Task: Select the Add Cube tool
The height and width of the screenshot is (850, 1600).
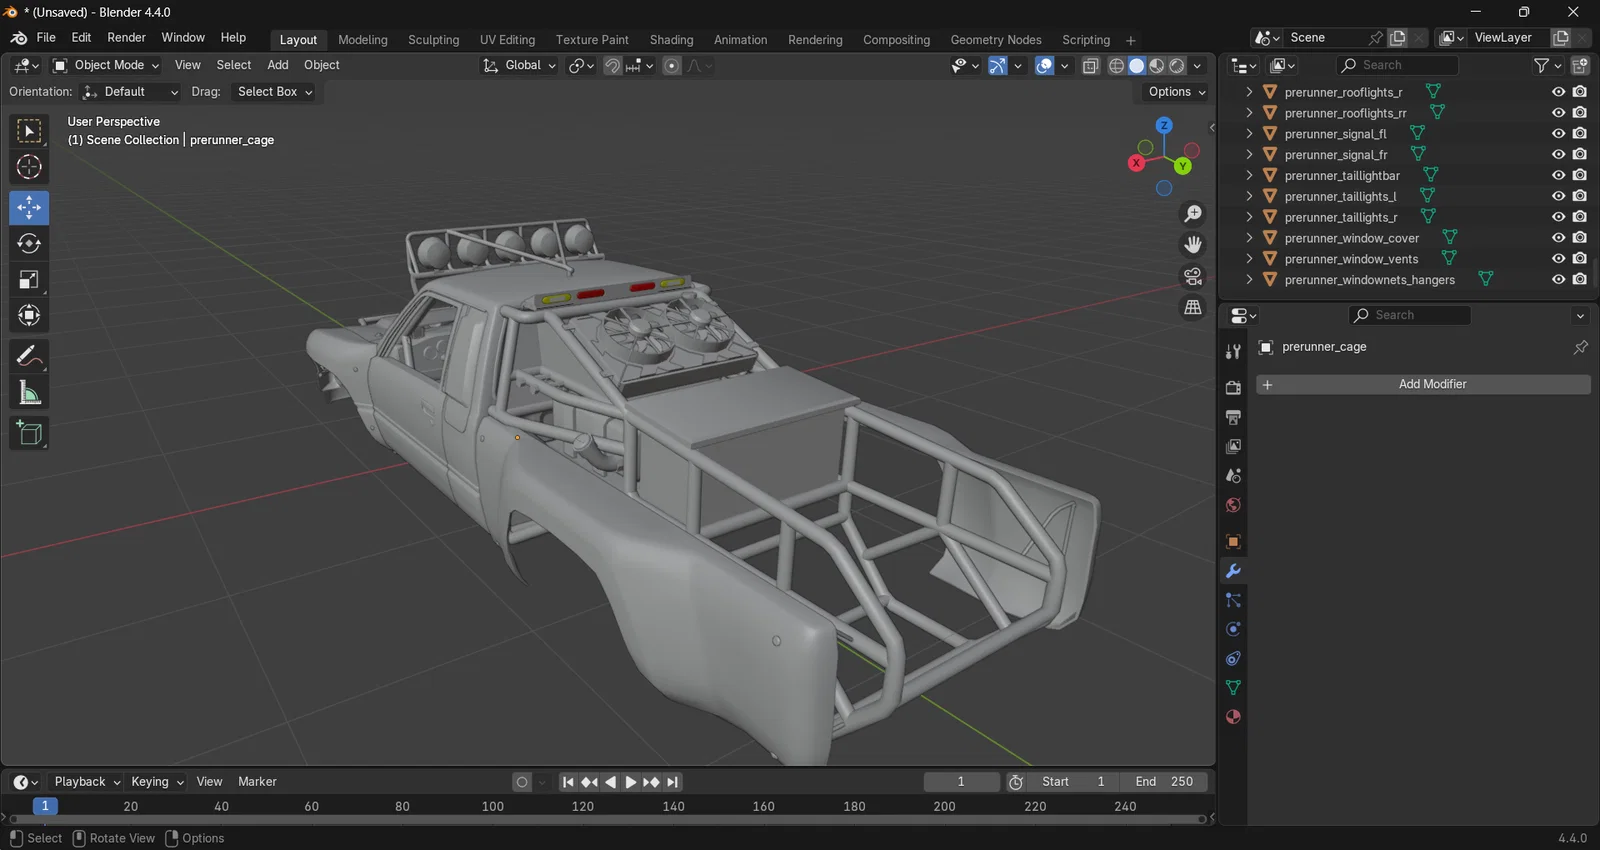Action: pos(29,433)
